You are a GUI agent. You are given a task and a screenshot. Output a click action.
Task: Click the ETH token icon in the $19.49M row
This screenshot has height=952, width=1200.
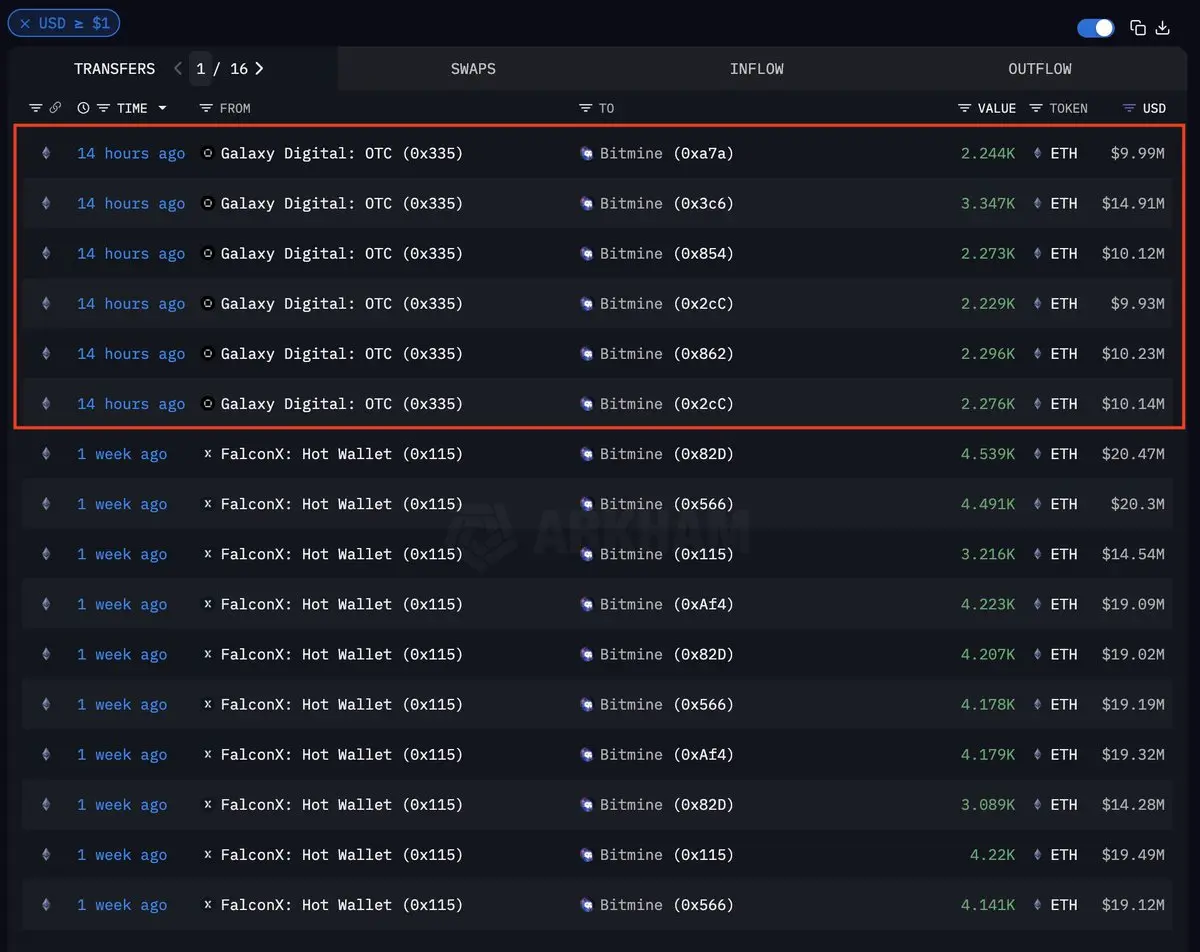[x=1037, y=855]
